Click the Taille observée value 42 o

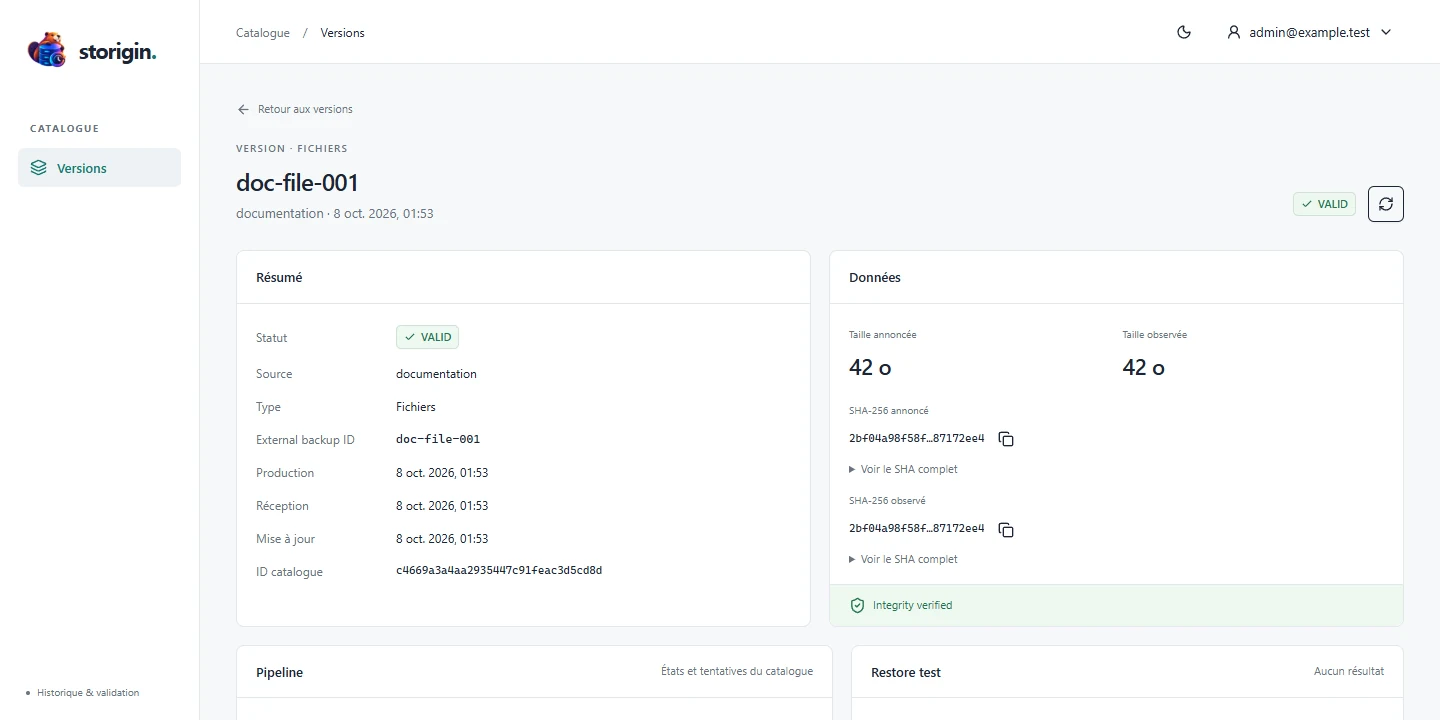(1143, 367)
